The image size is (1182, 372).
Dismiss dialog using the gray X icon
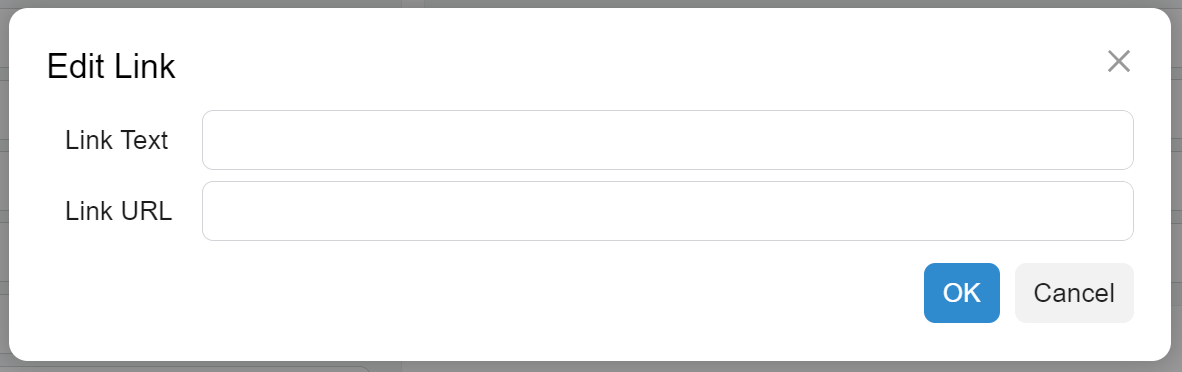(x=1119, y=61)
